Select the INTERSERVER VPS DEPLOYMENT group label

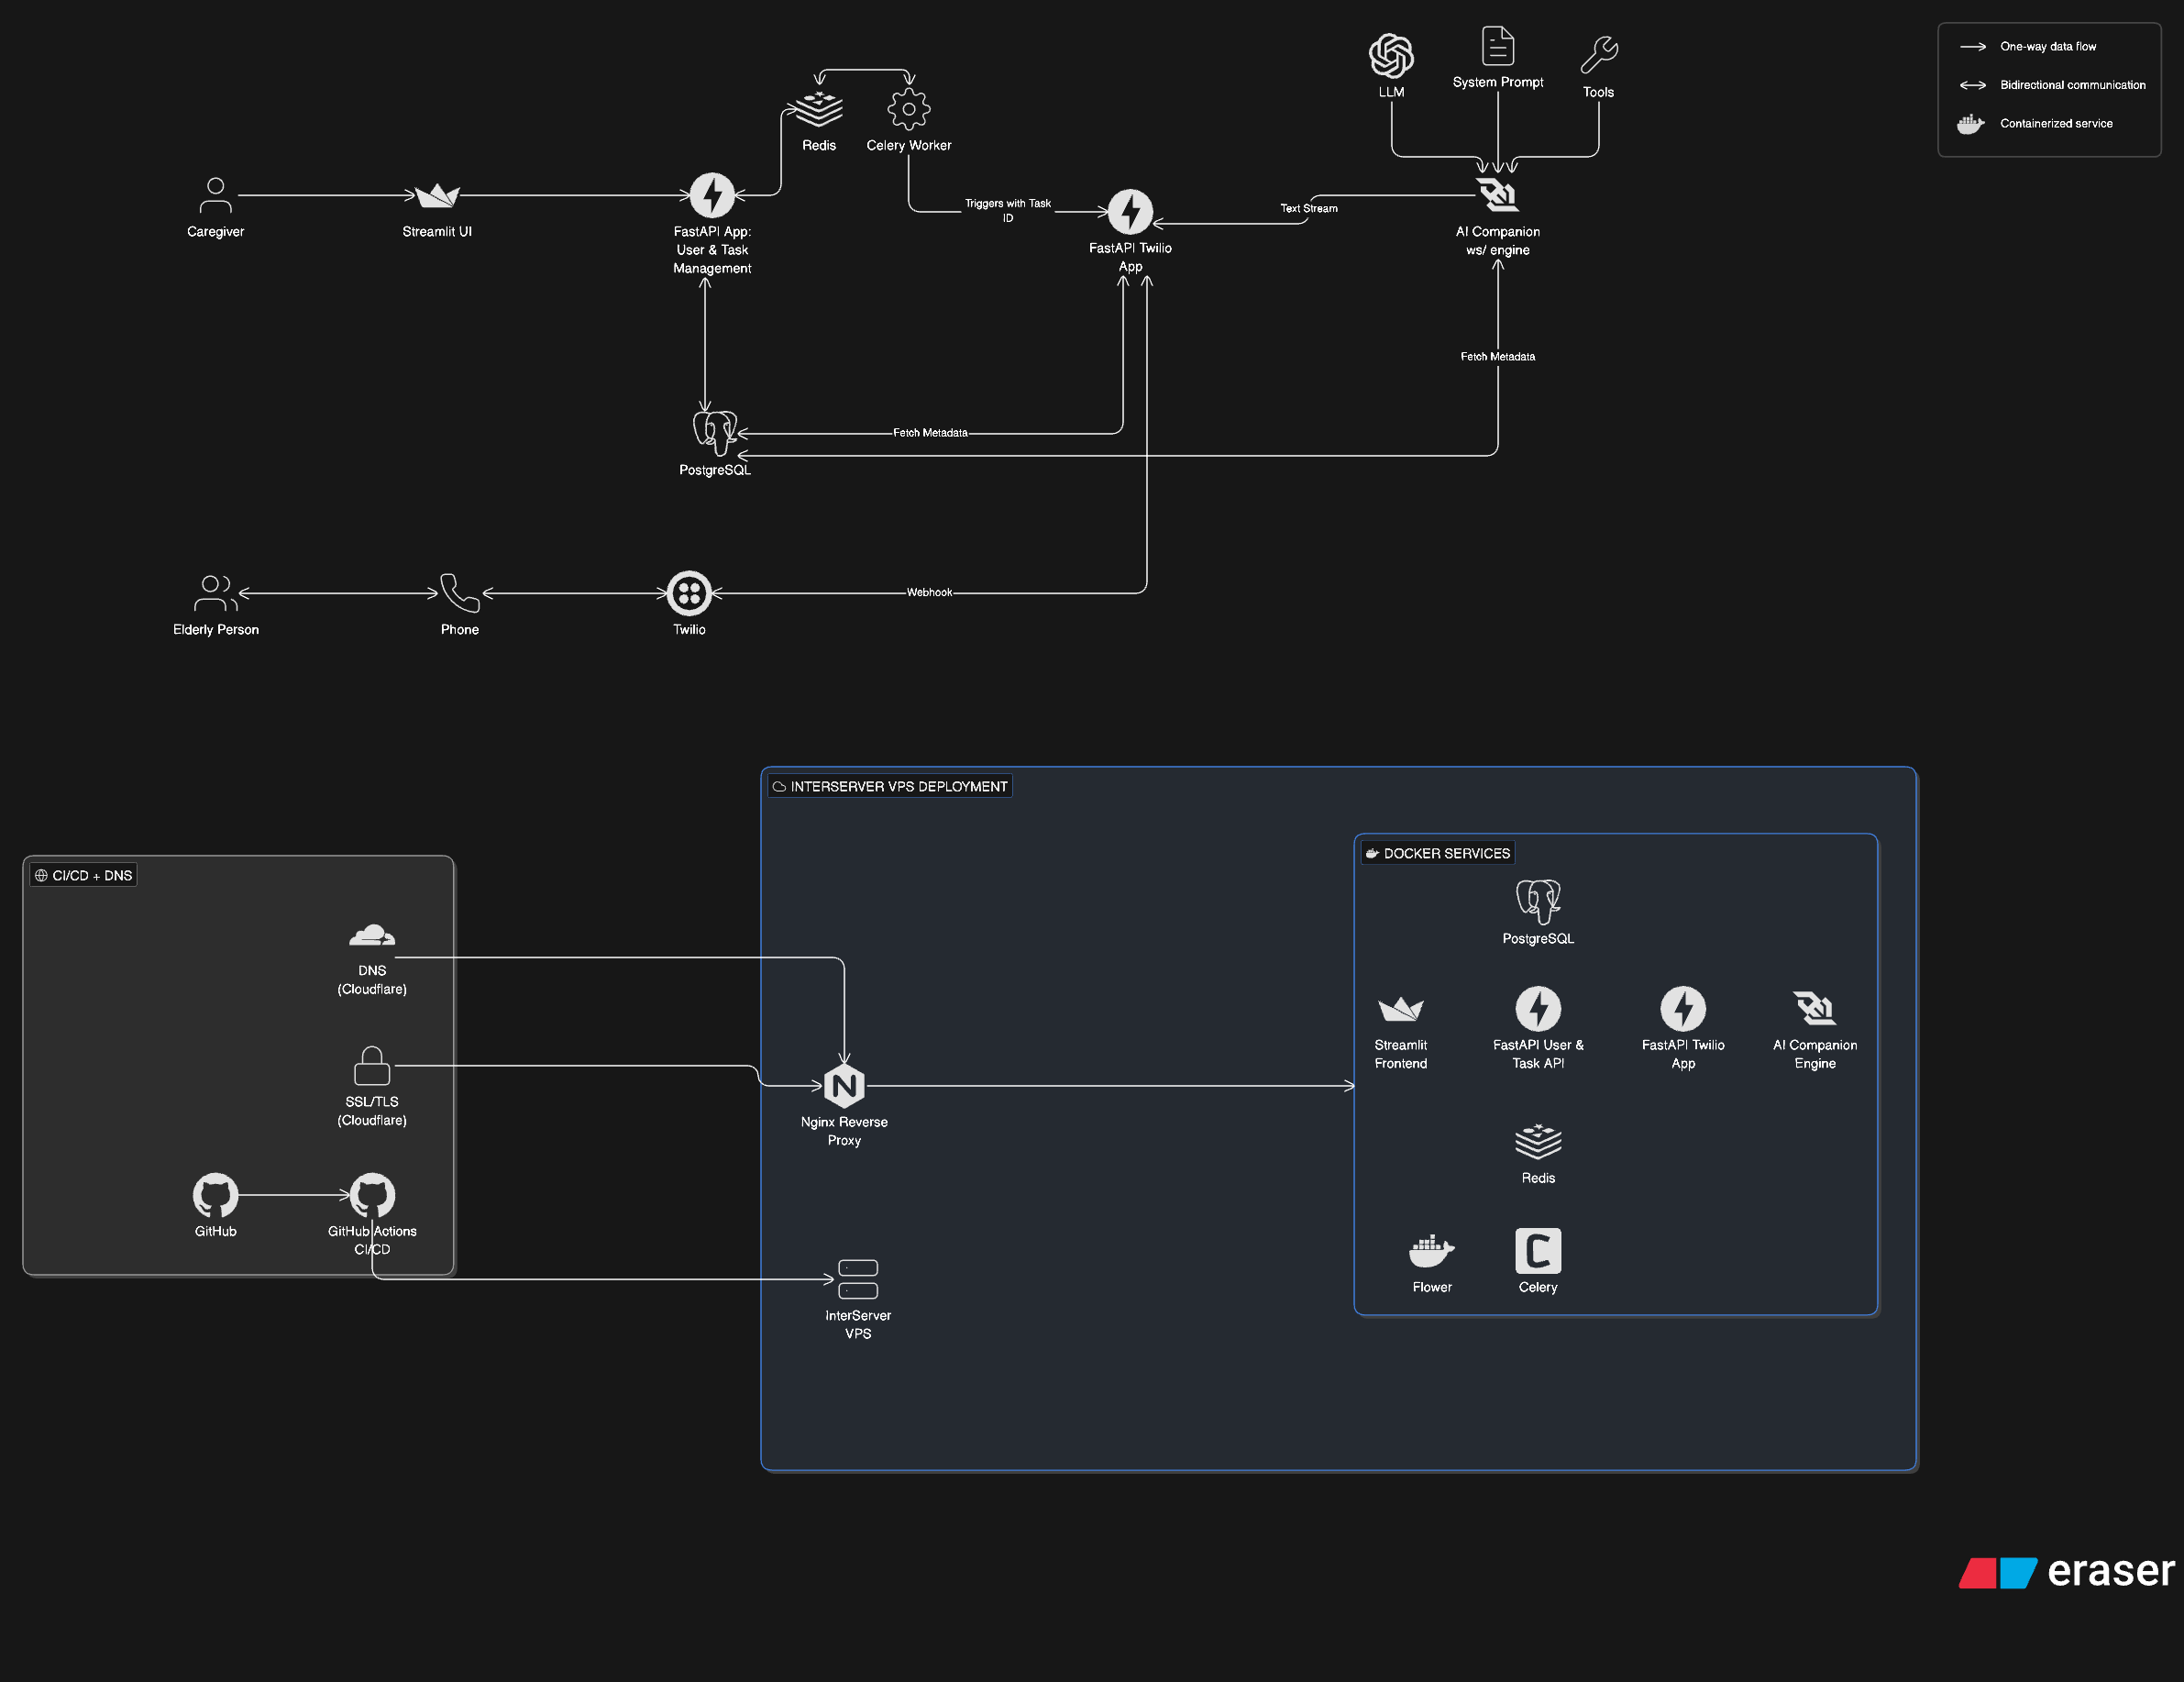tap(890, 786)
